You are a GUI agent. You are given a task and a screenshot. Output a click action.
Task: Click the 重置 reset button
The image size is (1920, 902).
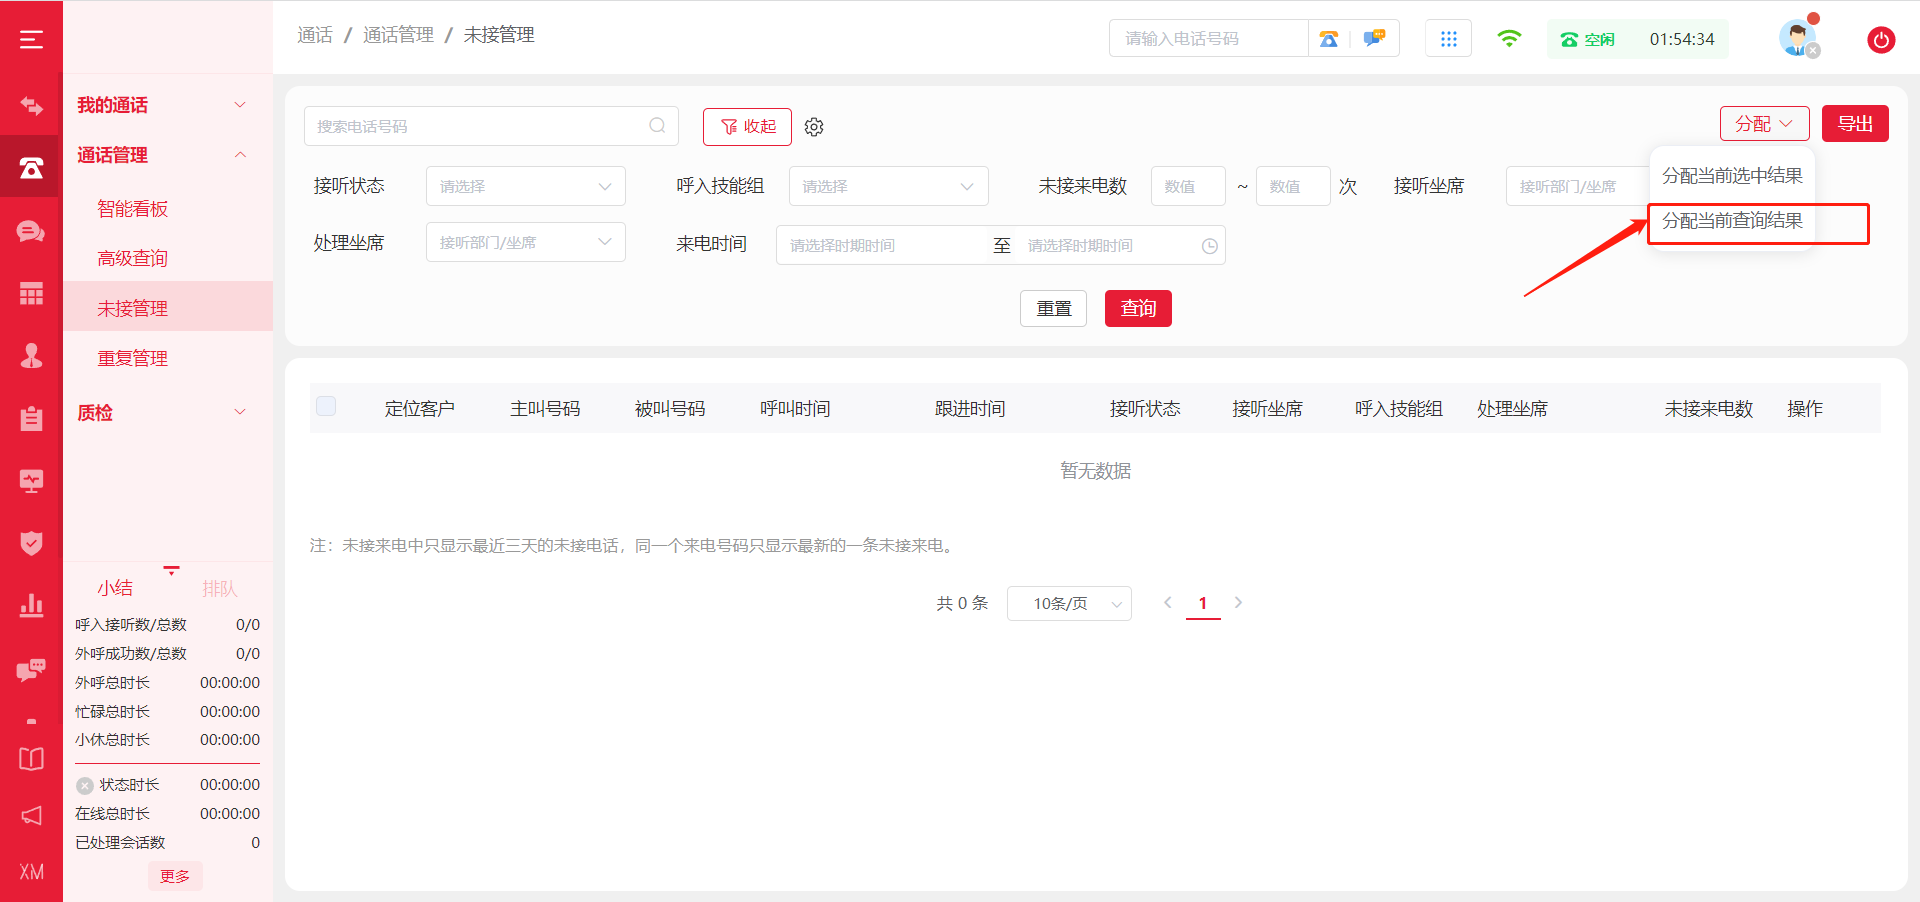[1053, 308]
